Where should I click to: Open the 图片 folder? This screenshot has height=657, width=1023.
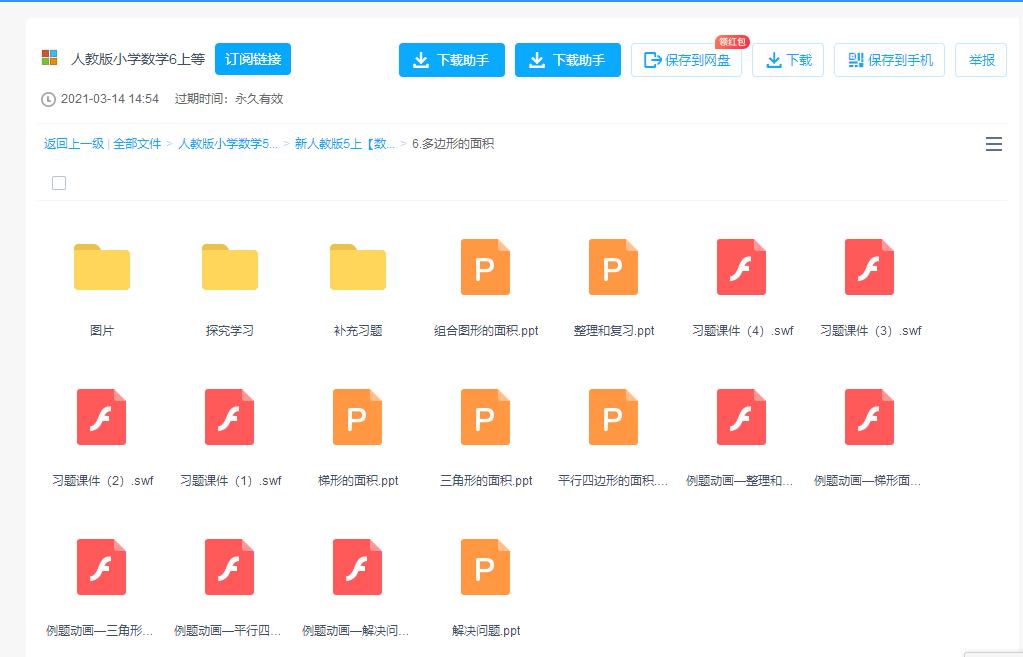101,267
